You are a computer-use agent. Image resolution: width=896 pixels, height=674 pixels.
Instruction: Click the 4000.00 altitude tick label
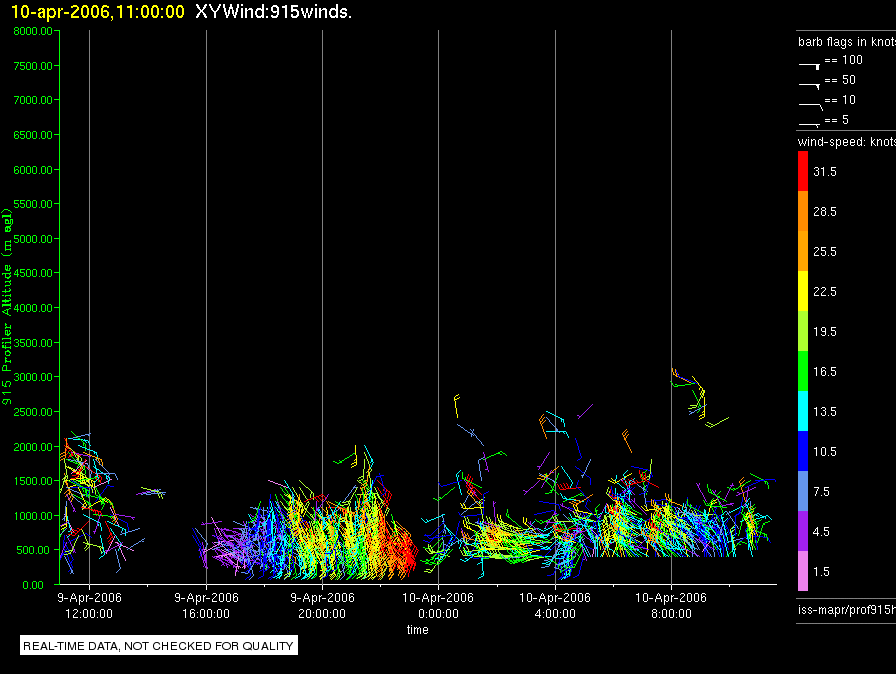[33, 308]
